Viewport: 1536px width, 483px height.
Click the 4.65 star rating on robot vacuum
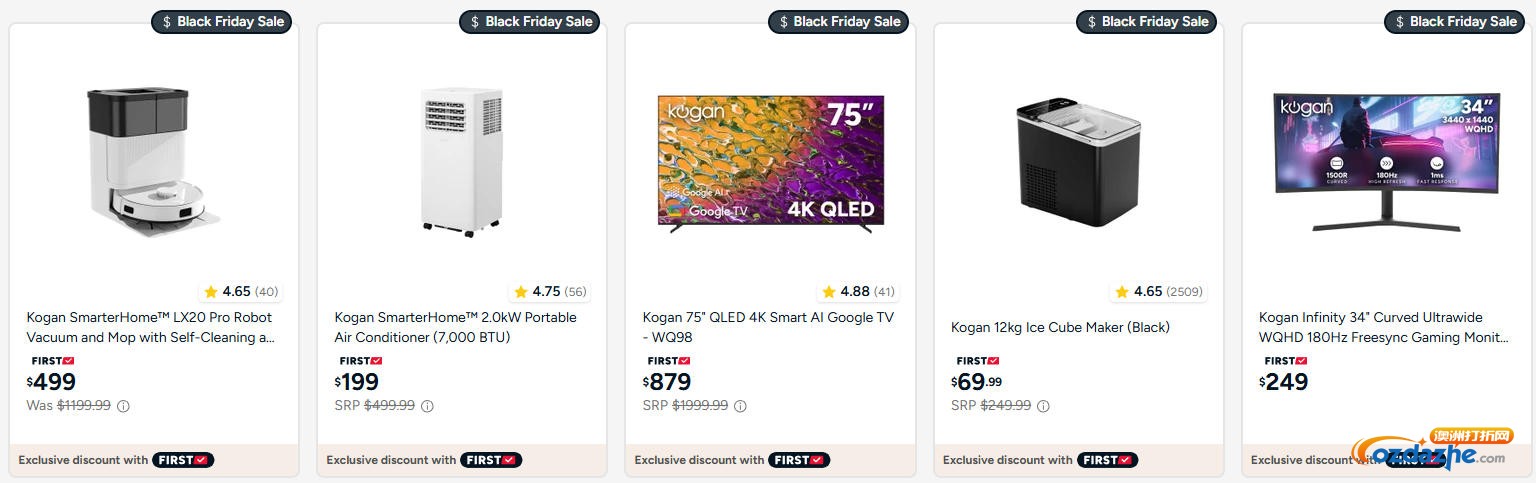pyautogui.click(x=240, y=292)
